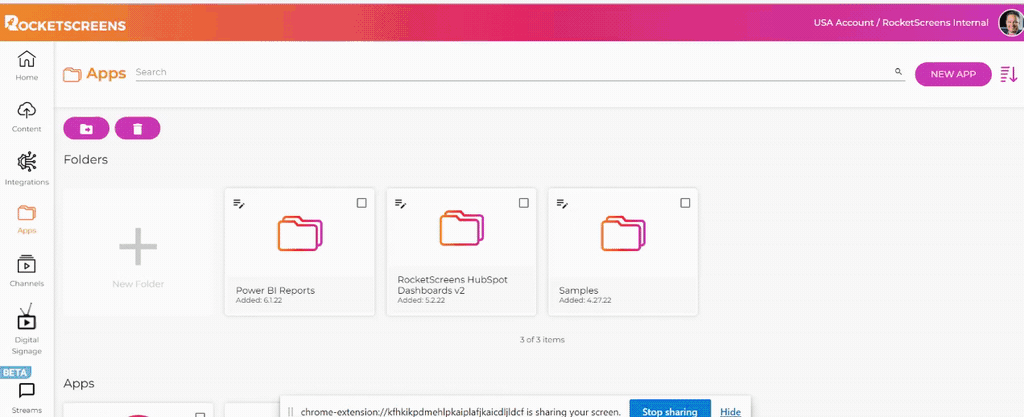Open the Samples folder
This screenshot has width=1024, height=417.
pyautogui.click(x=623, y=252)
